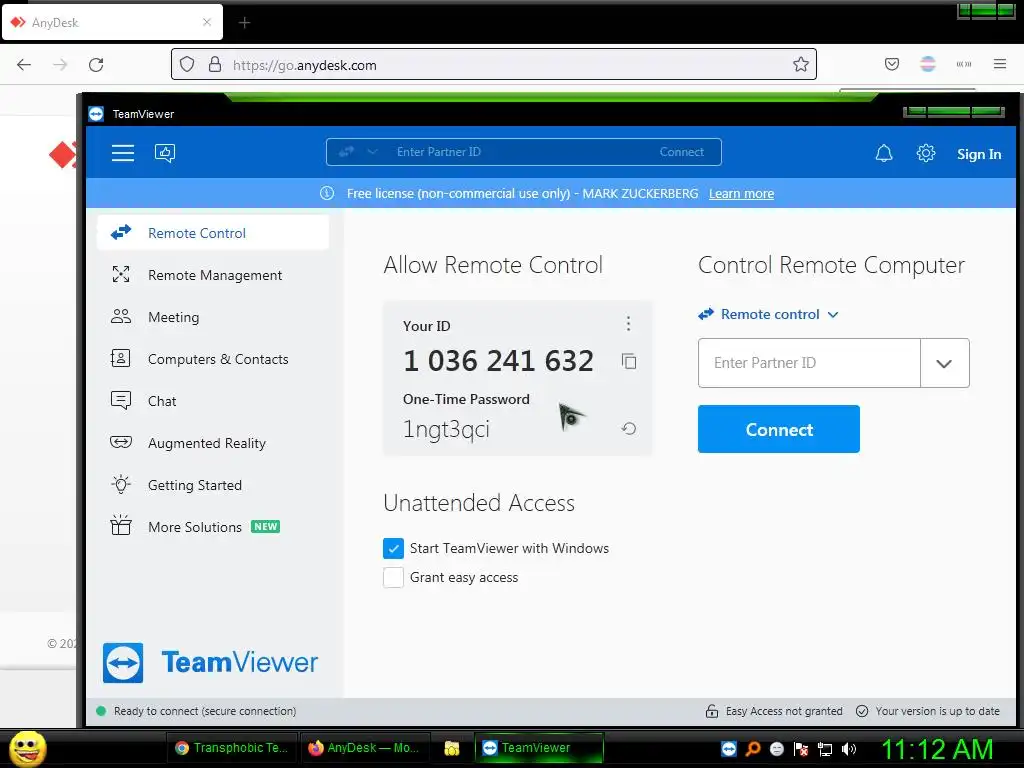Bookmark the page with the star icon
This screenshot has height=768, width=1024.
point(801,64)
